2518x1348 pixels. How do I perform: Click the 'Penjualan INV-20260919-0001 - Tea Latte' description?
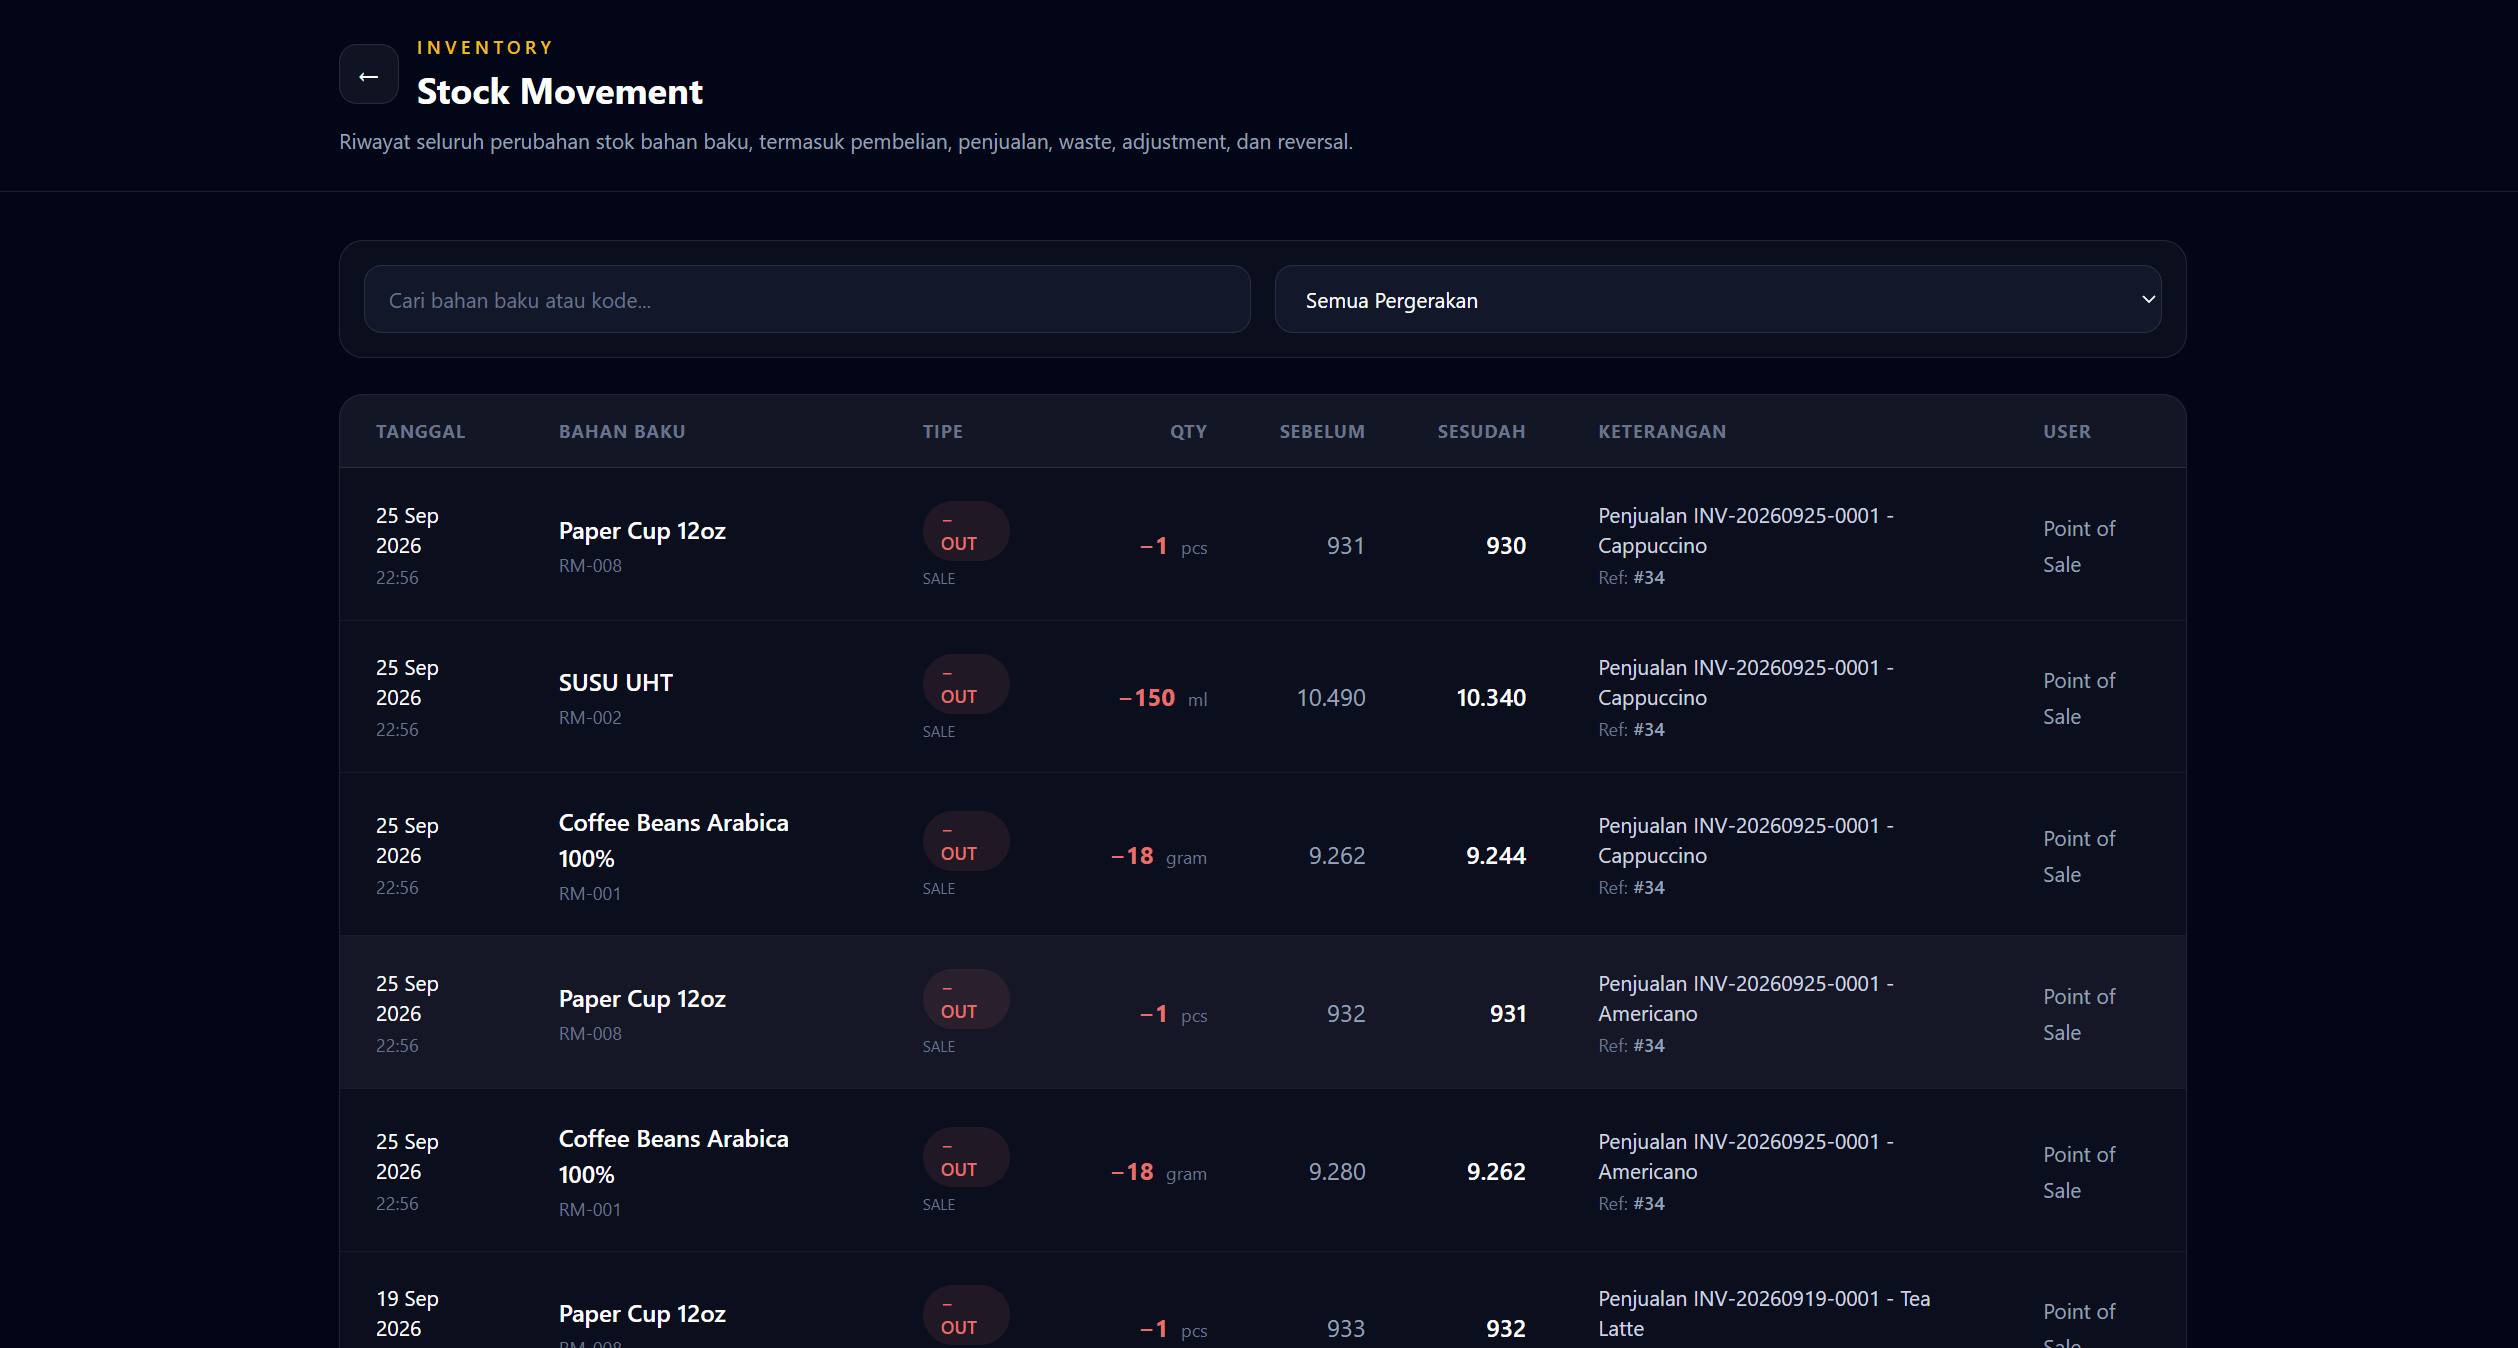click(x=1763, y=1314)
